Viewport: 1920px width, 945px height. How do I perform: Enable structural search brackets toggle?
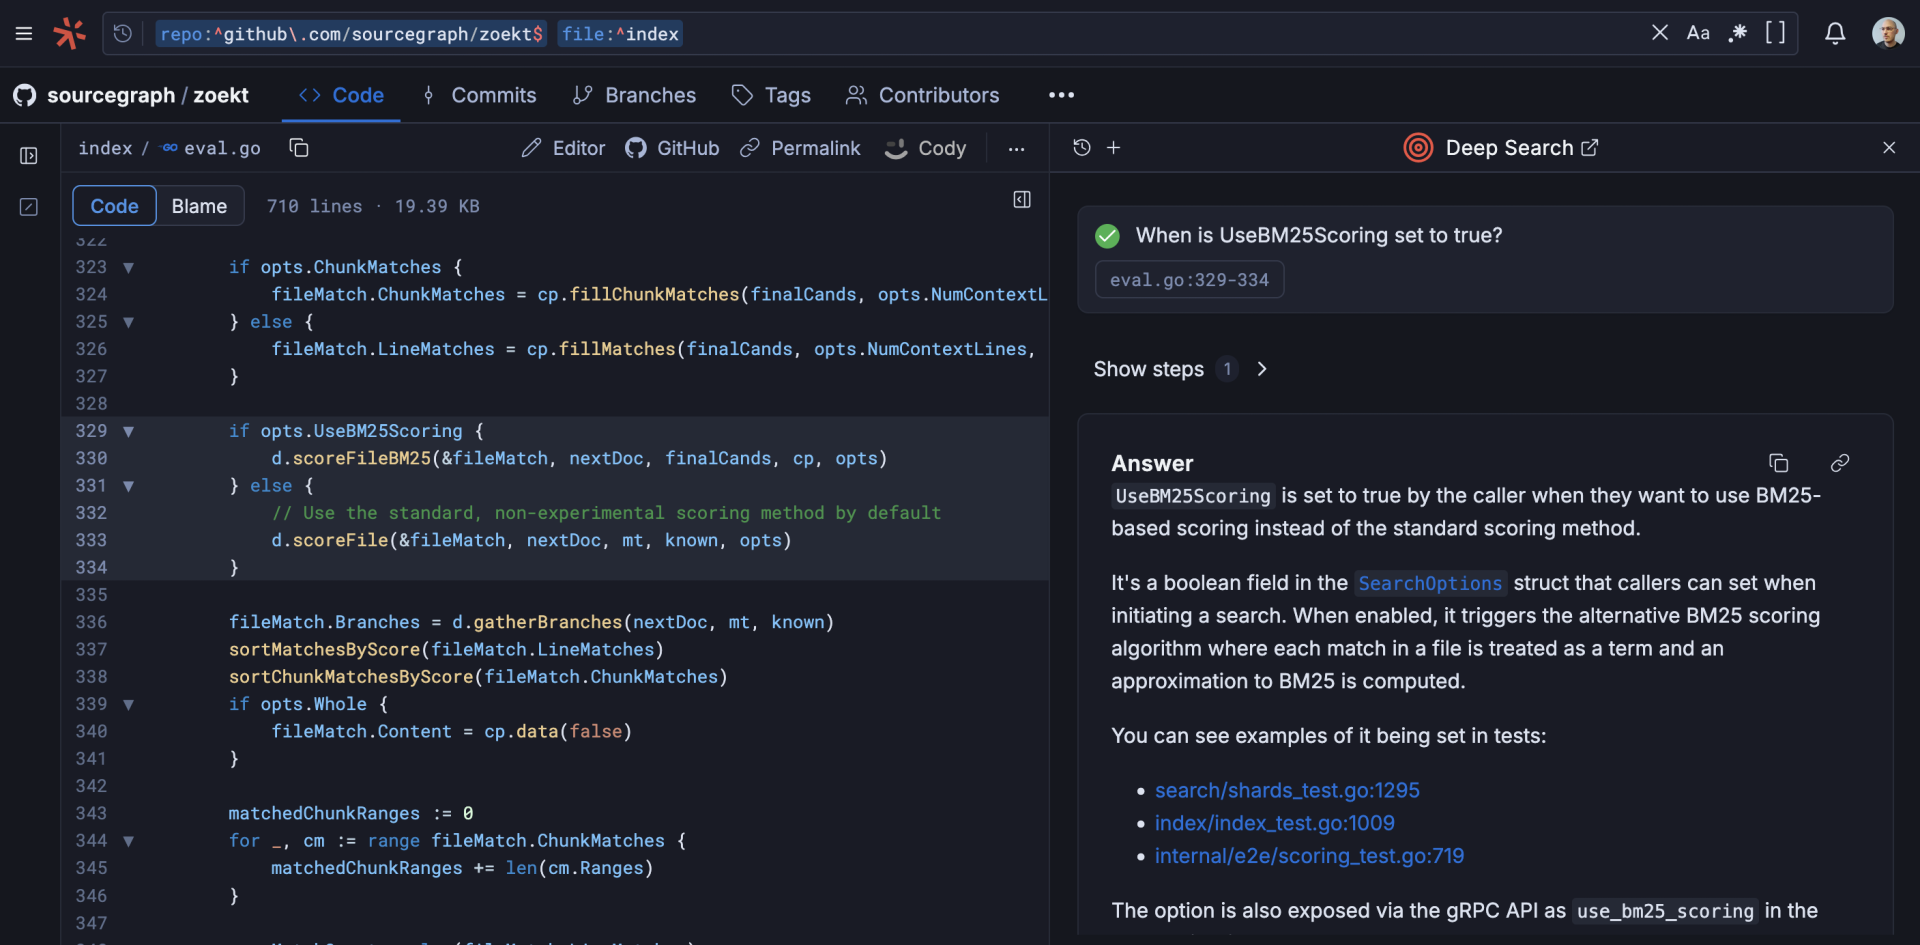1777,32
